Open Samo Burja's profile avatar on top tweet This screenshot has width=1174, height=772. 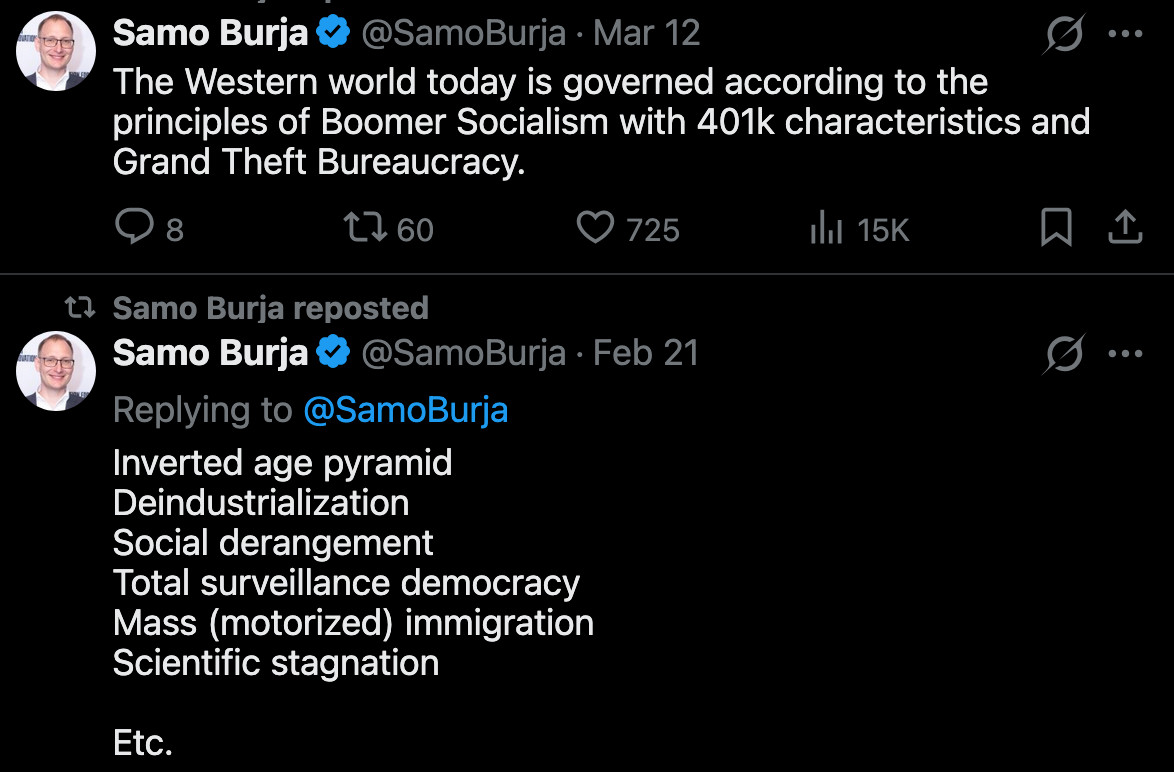coord(55,49)
